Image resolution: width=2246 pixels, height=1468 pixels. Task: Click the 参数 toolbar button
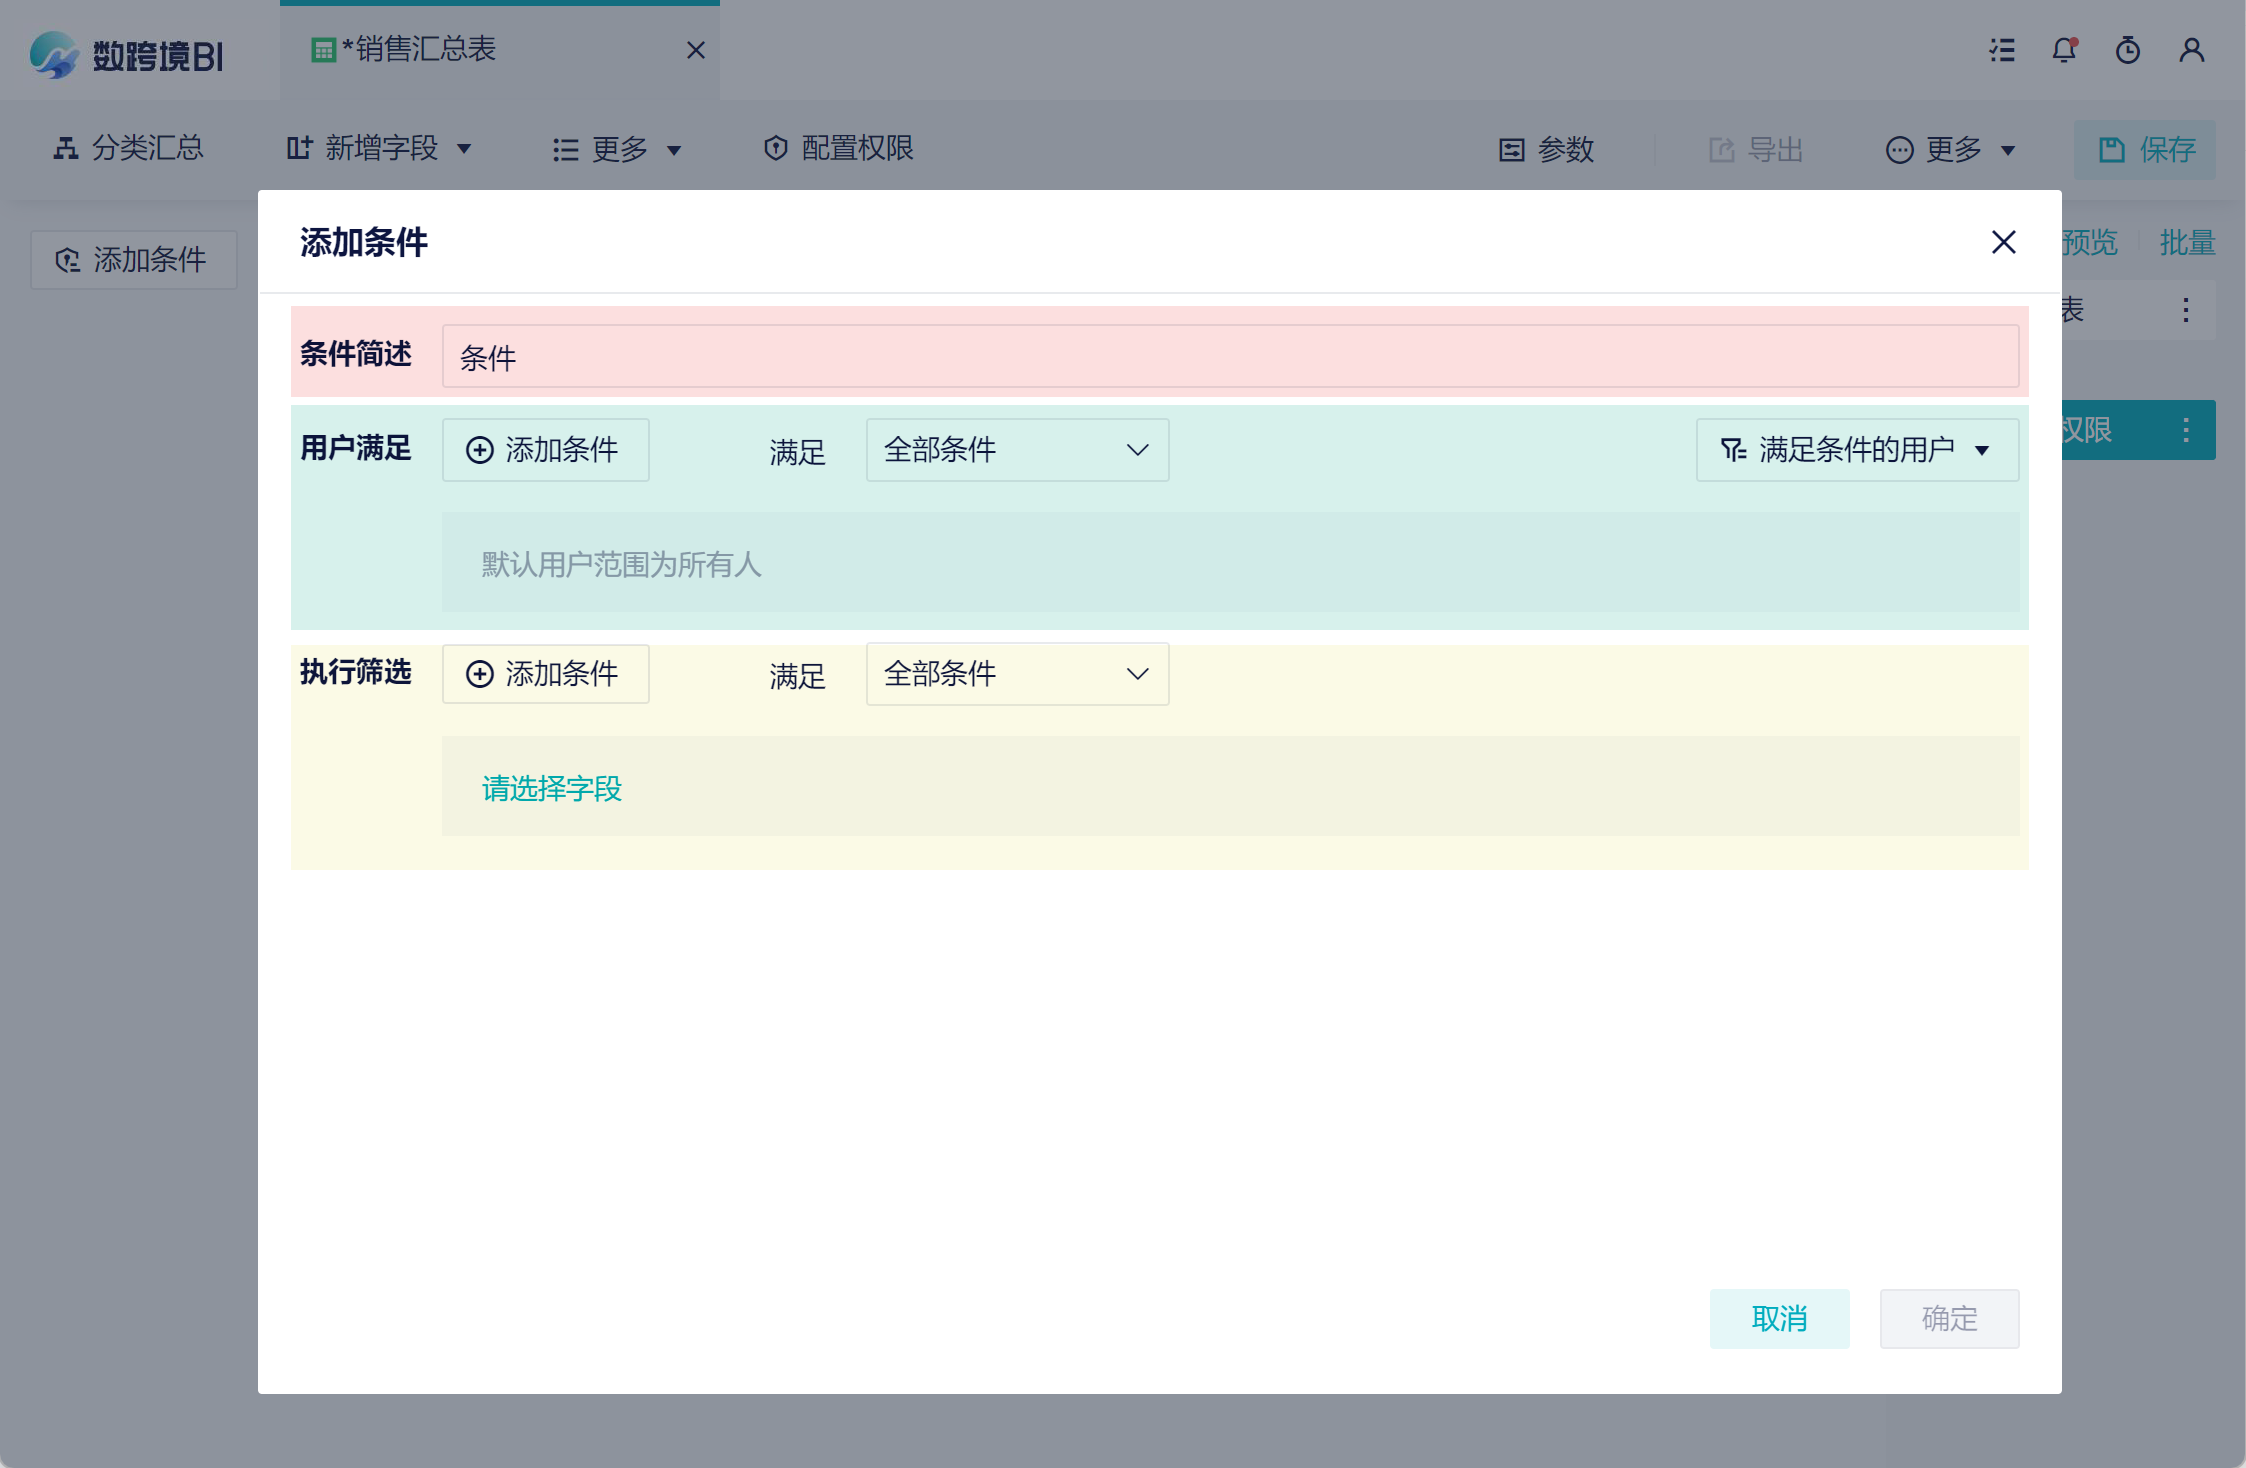[x=1547, y=150]
